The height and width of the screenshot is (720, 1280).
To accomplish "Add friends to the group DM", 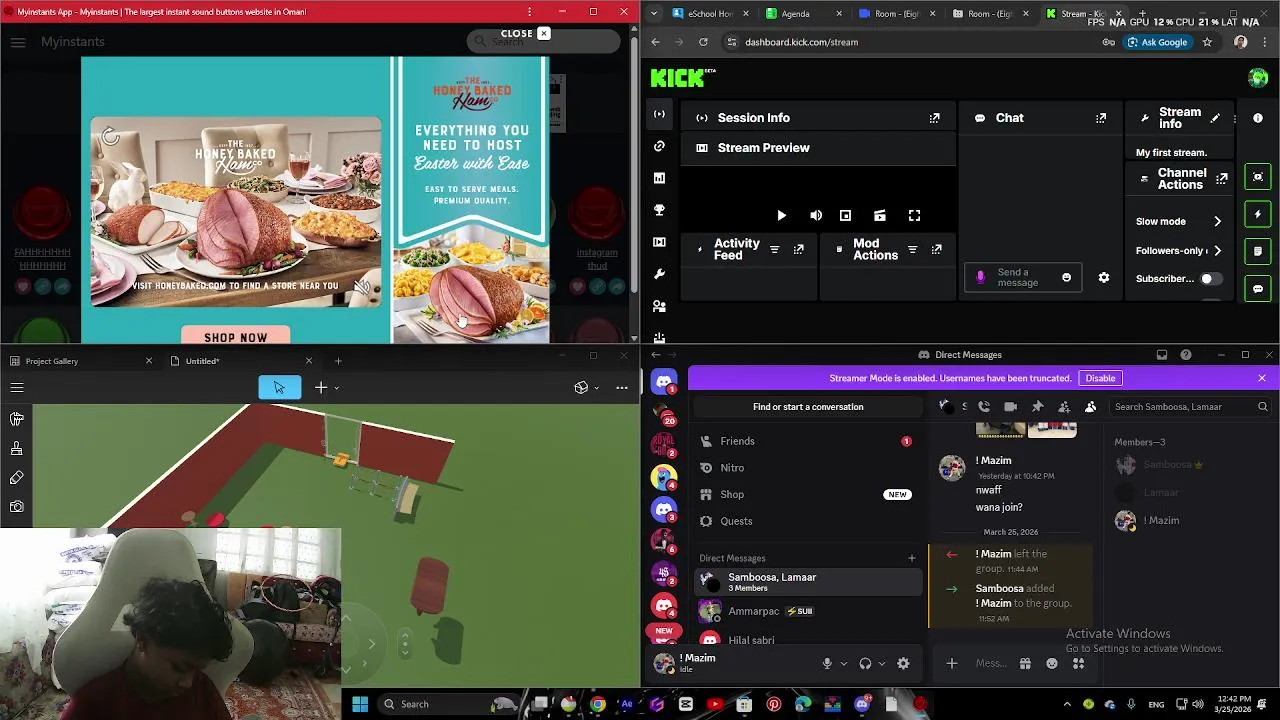I will click(x=1064, y=407).
